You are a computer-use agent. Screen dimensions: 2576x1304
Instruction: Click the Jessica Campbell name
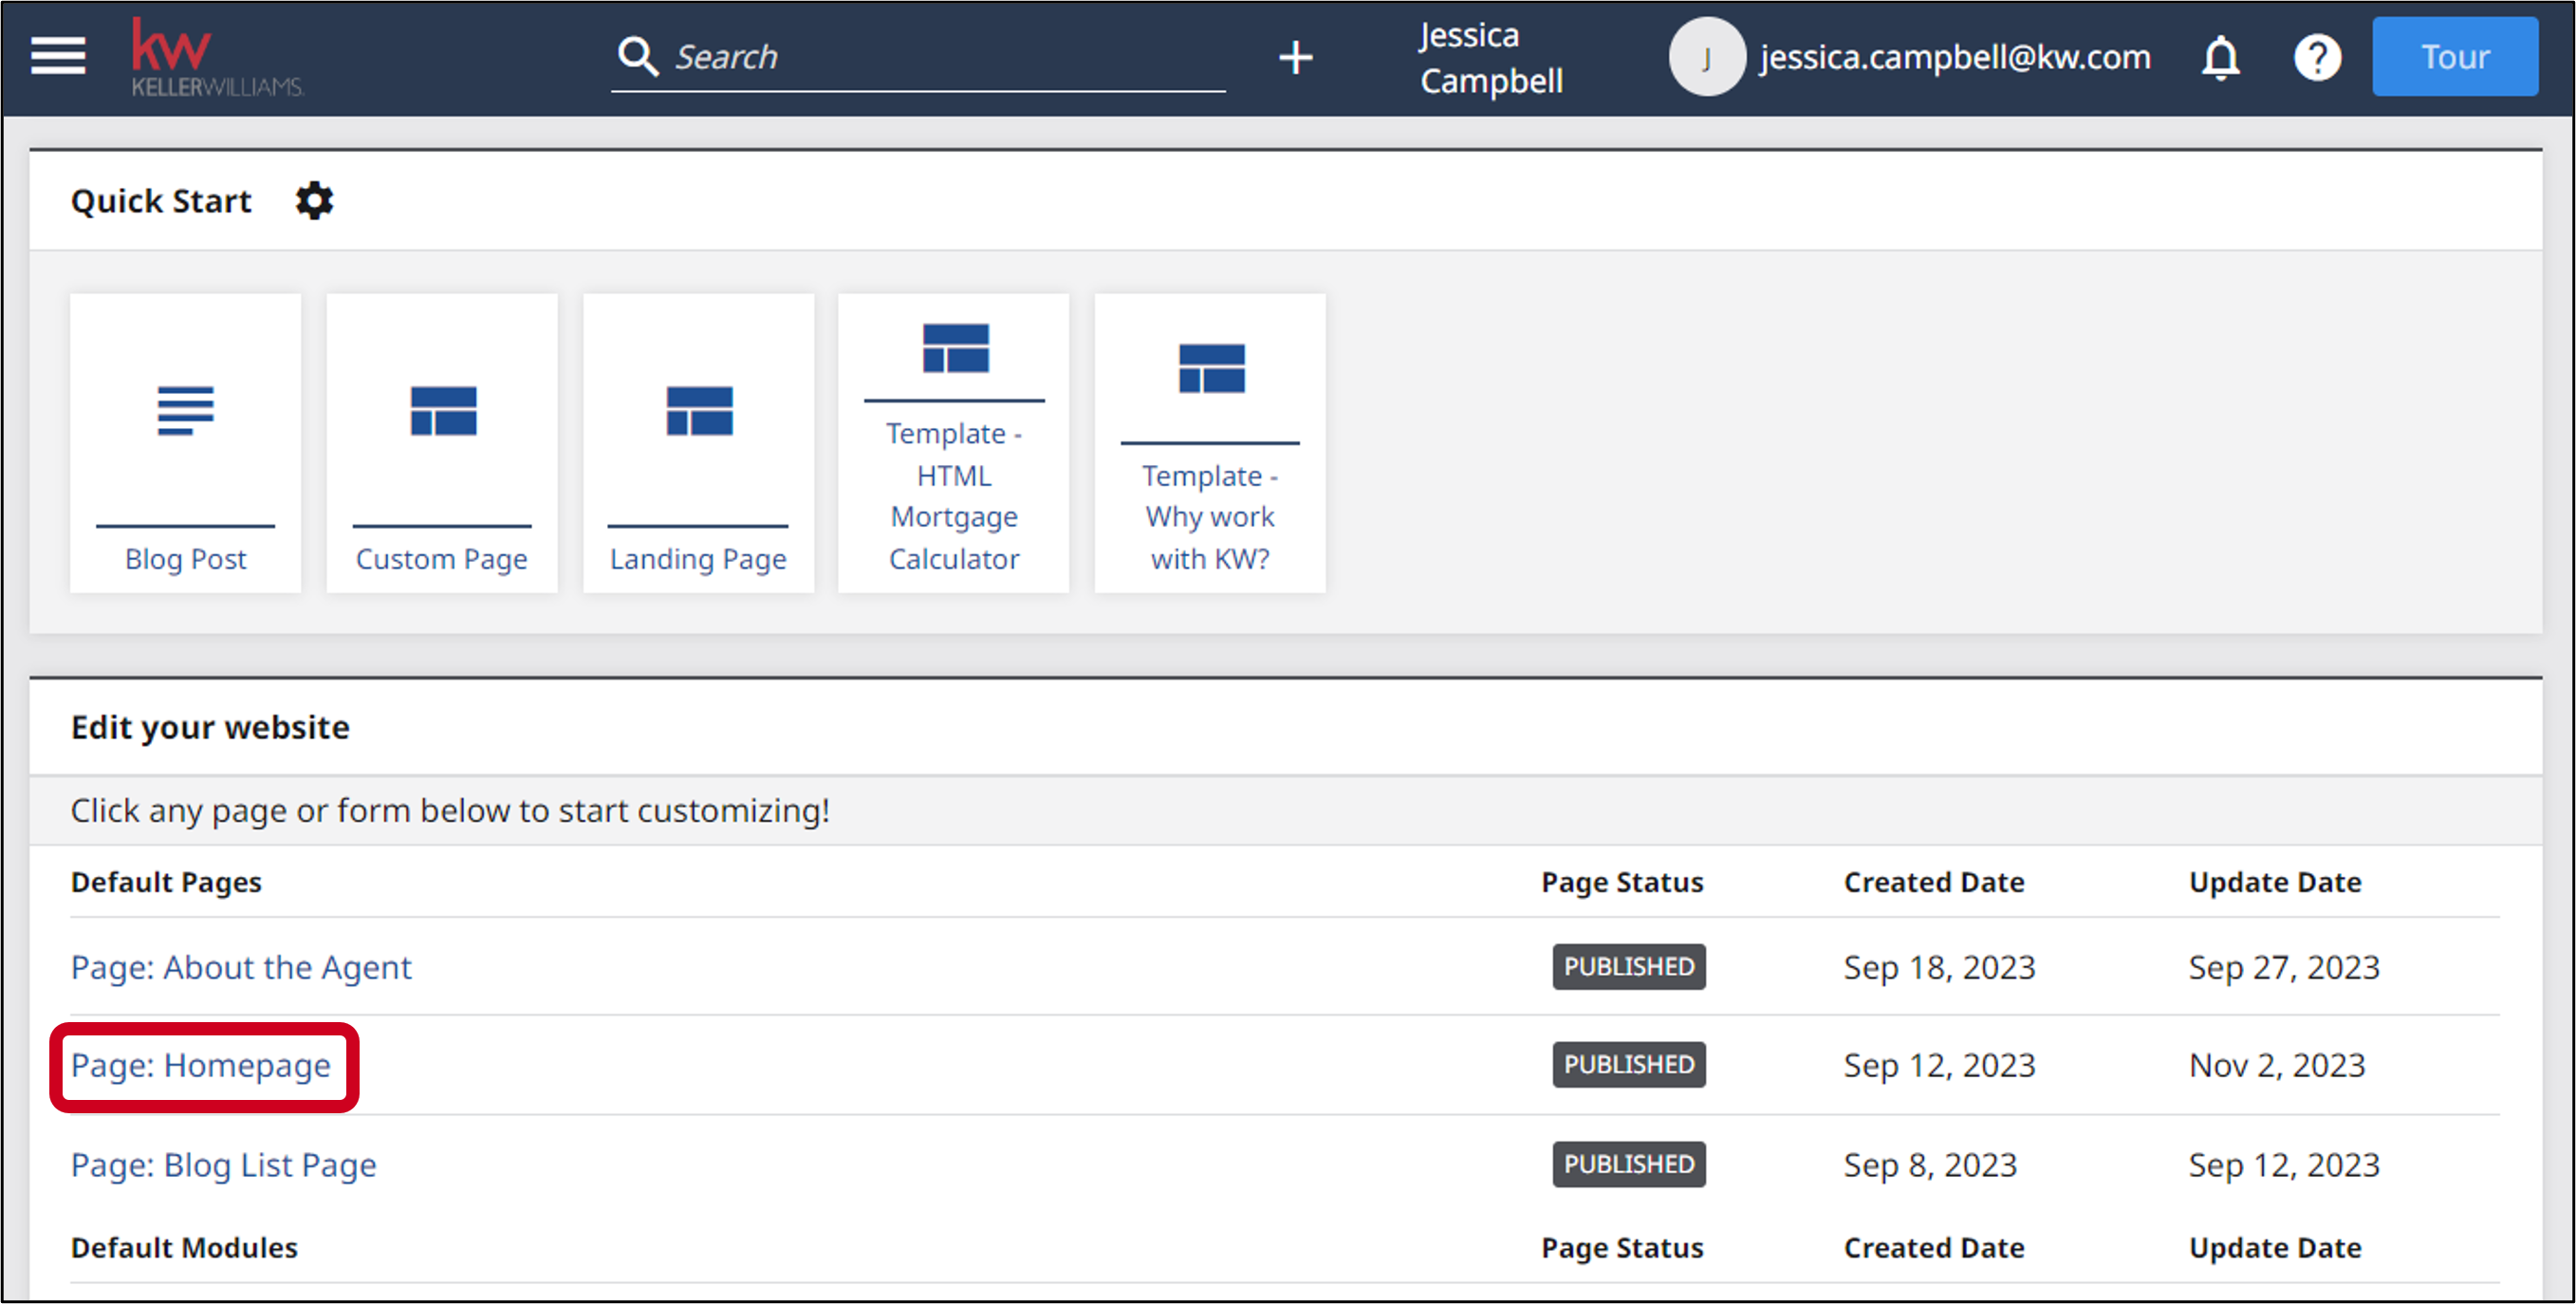[x=1491, y=58]
